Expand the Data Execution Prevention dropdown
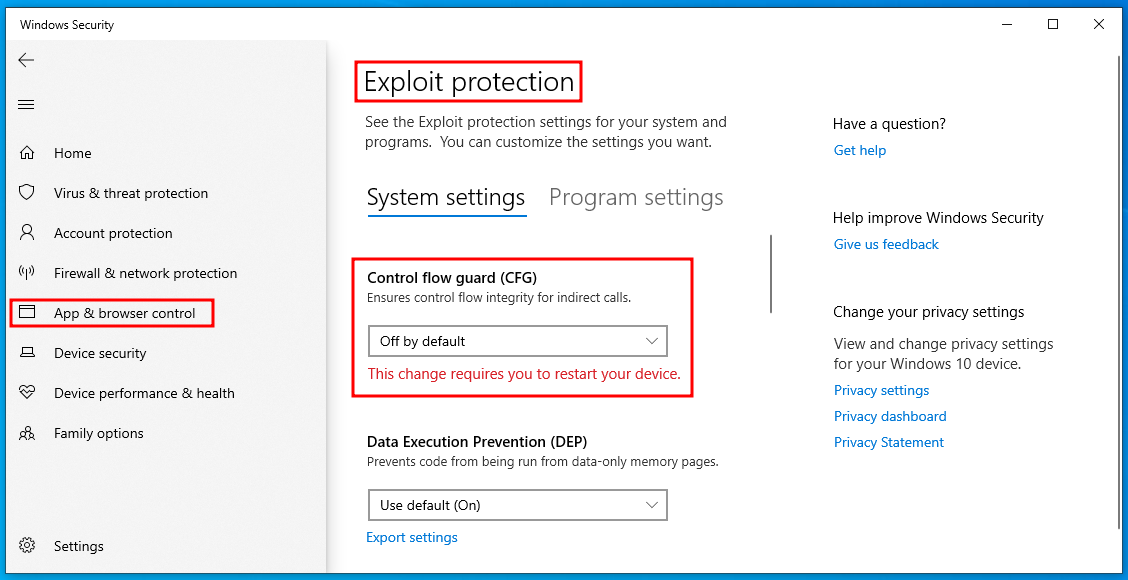1128x580 pixels. tap(517, 505)
